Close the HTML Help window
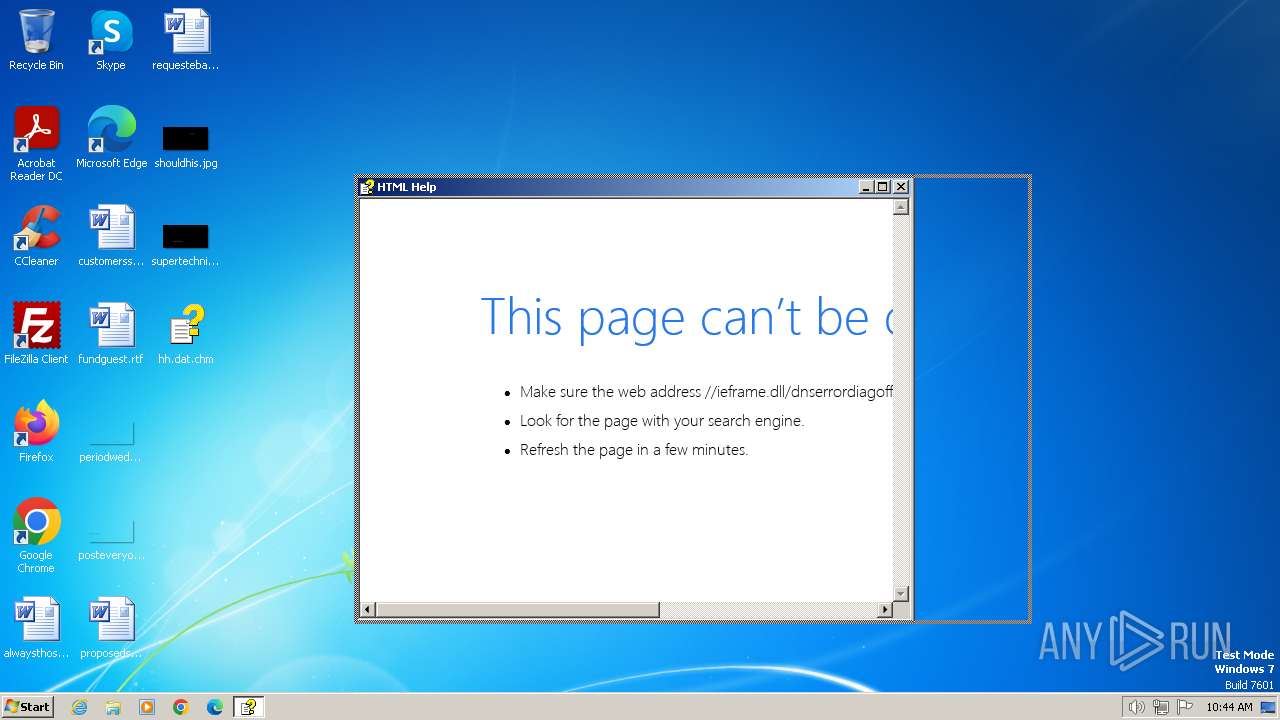This screenshot has height=720, width=1280. 901,187
